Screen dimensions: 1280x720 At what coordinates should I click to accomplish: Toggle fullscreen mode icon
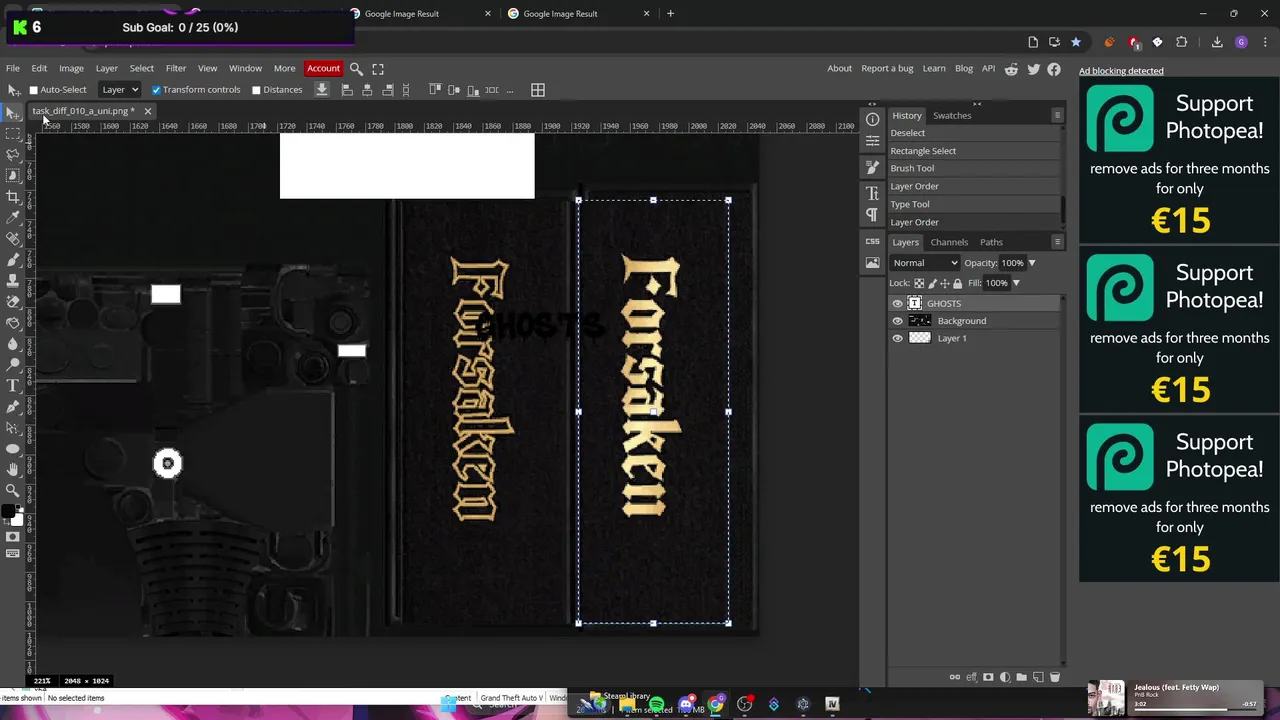[x=378, y=68]
